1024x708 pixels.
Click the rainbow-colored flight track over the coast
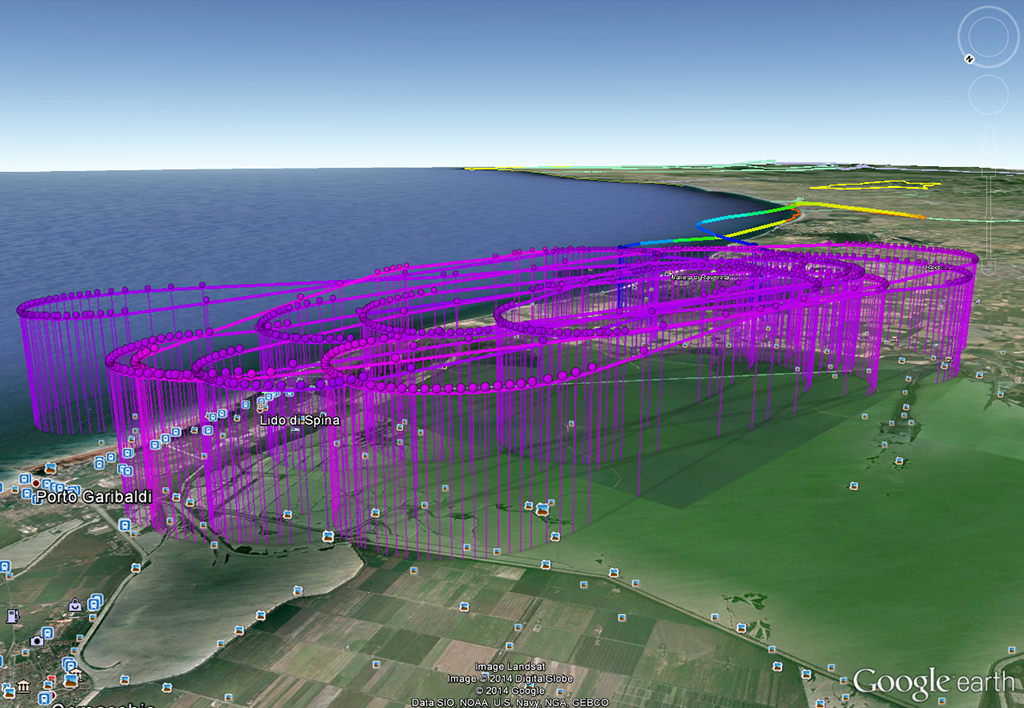tap(740, 213)
